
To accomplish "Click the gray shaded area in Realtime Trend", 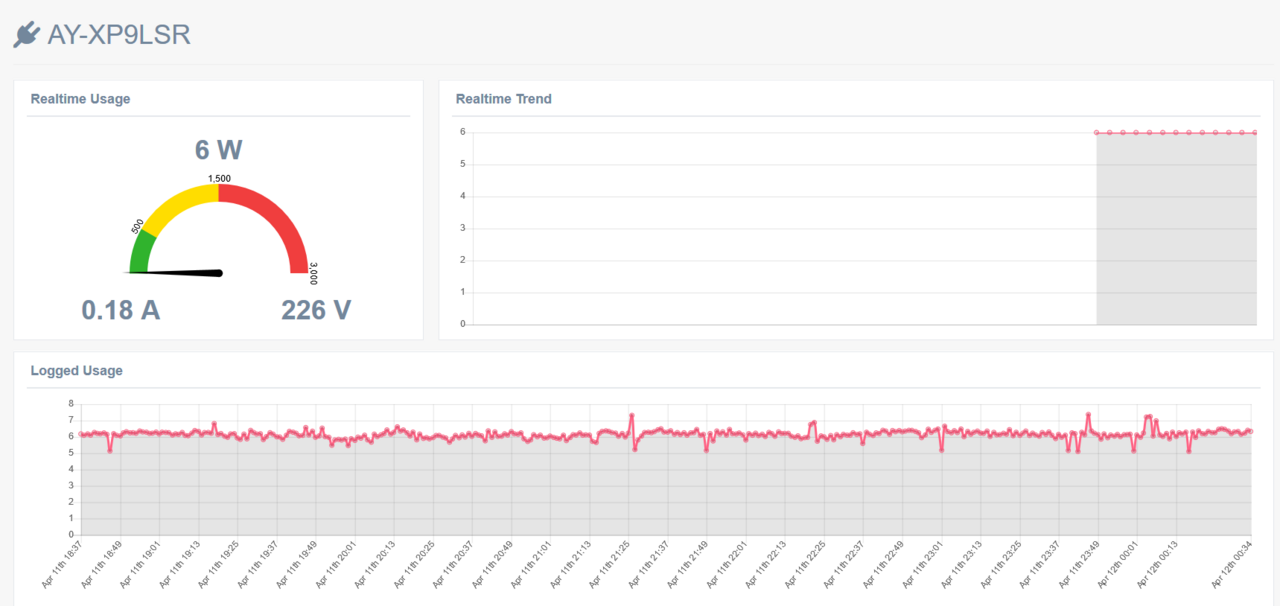I will pos(1175,230).
